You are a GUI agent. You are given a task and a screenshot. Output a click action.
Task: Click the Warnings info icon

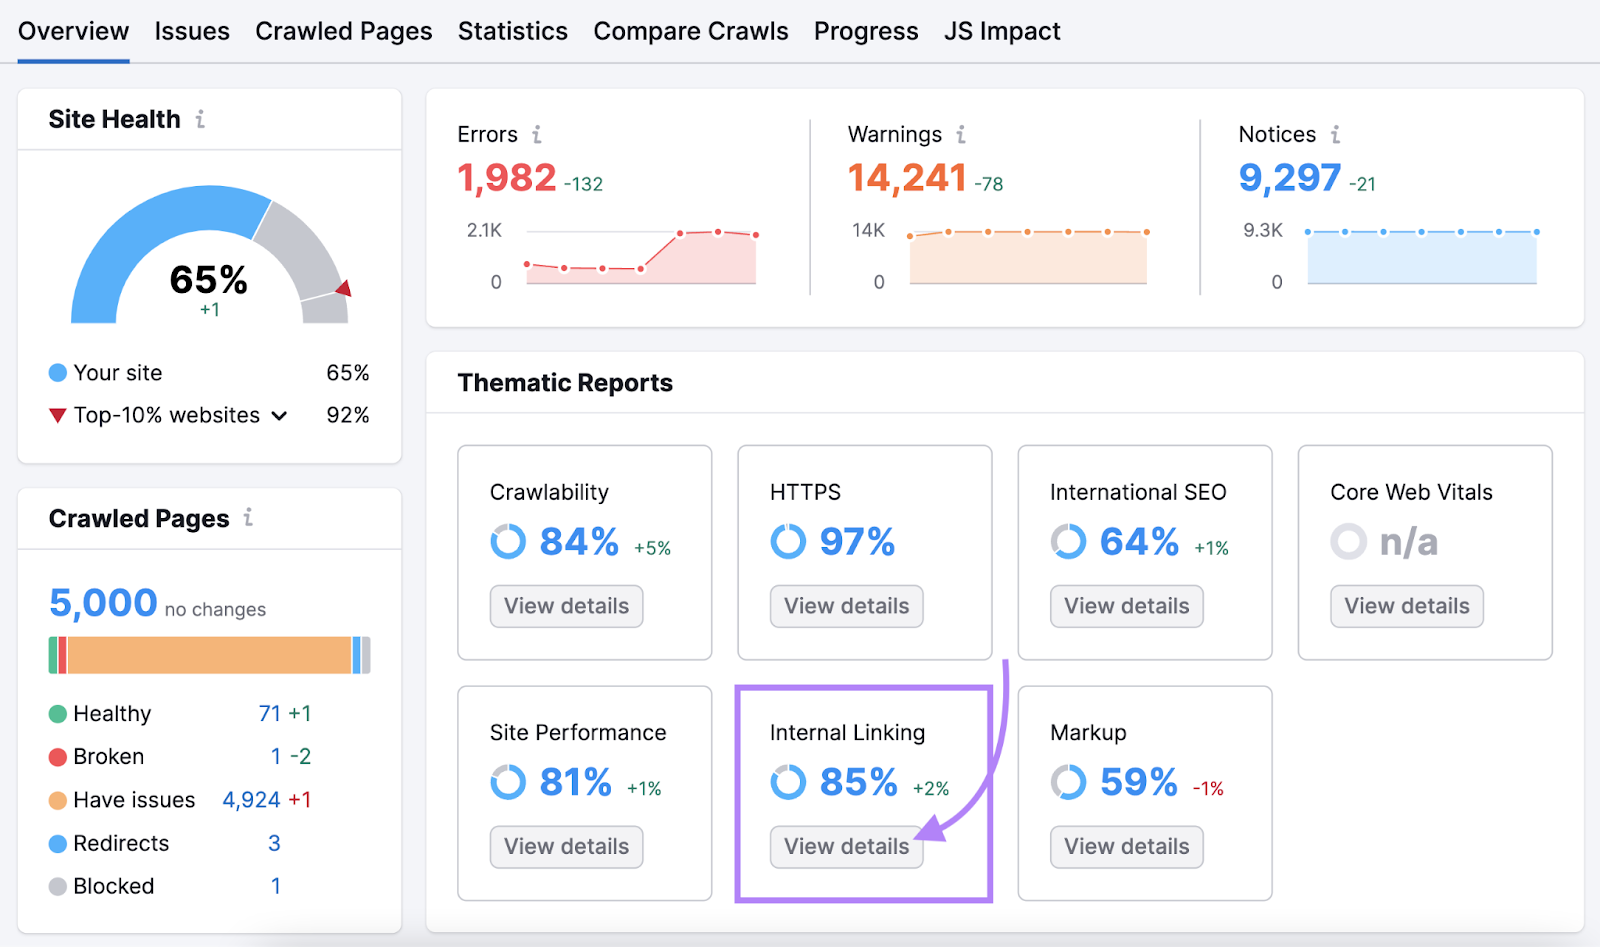tap(961, 134)
